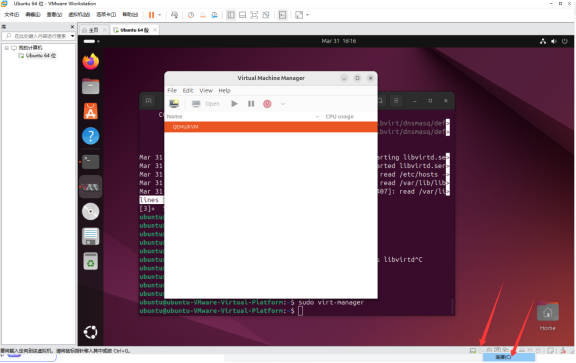Open Trash from the dock
This screenshot has height=363, width=576.
click(x=91, y=262)
